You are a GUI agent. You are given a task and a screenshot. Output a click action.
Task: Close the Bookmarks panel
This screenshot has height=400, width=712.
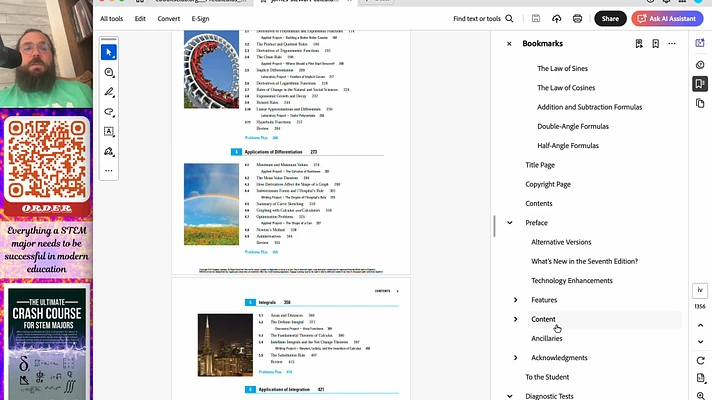click(509, 44)
